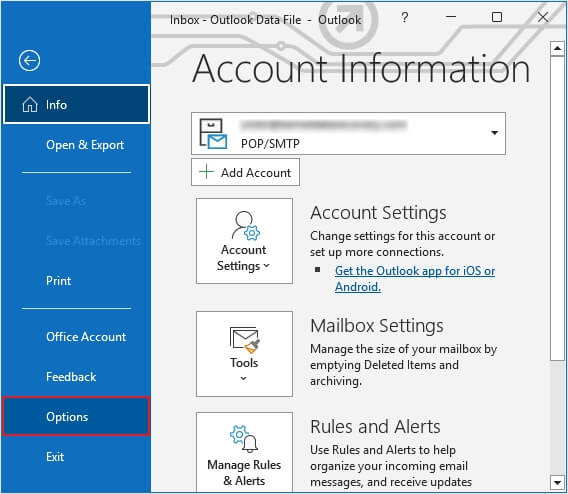Click the Rules and Alerts heading text
The image size is (568, 494).
coord(375,426)
